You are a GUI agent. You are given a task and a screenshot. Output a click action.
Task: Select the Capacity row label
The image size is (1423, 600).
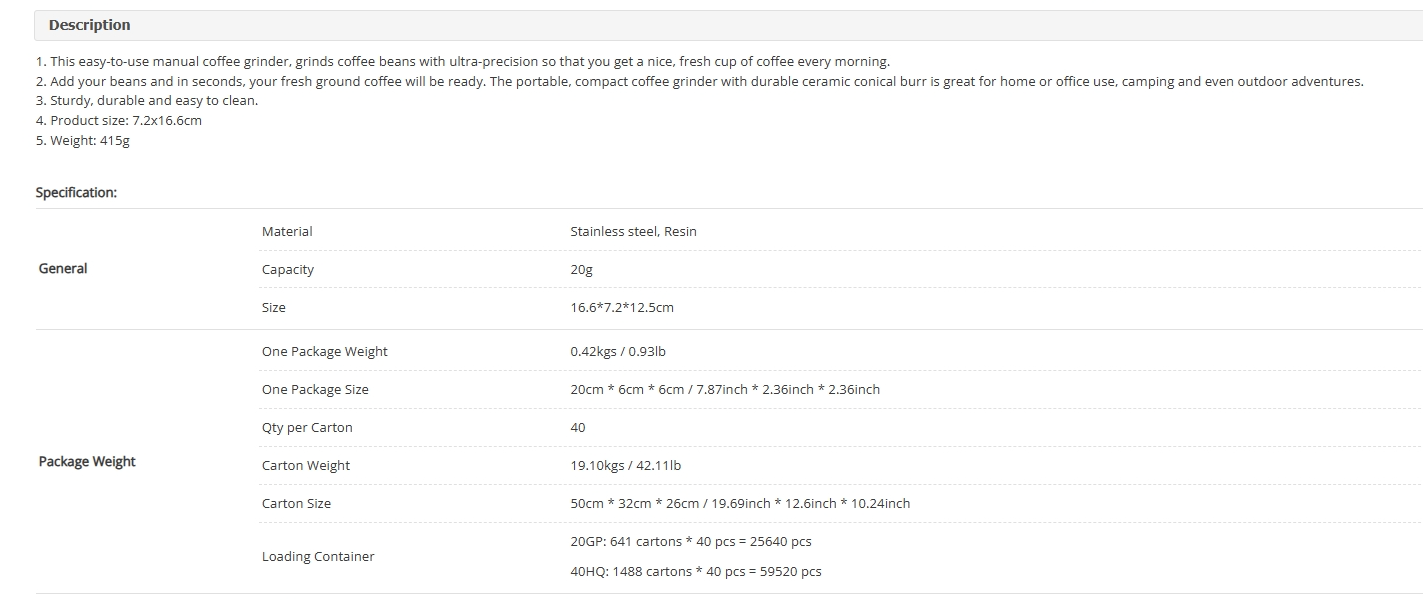[x=288, y=269]
